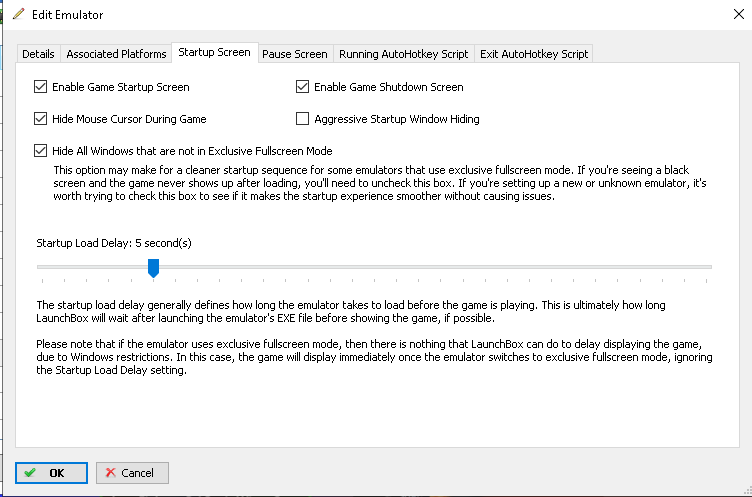Click the 'Startup Load Delay: 5 second(s)' label
752x497 pixels.
[x=114, y=243]
